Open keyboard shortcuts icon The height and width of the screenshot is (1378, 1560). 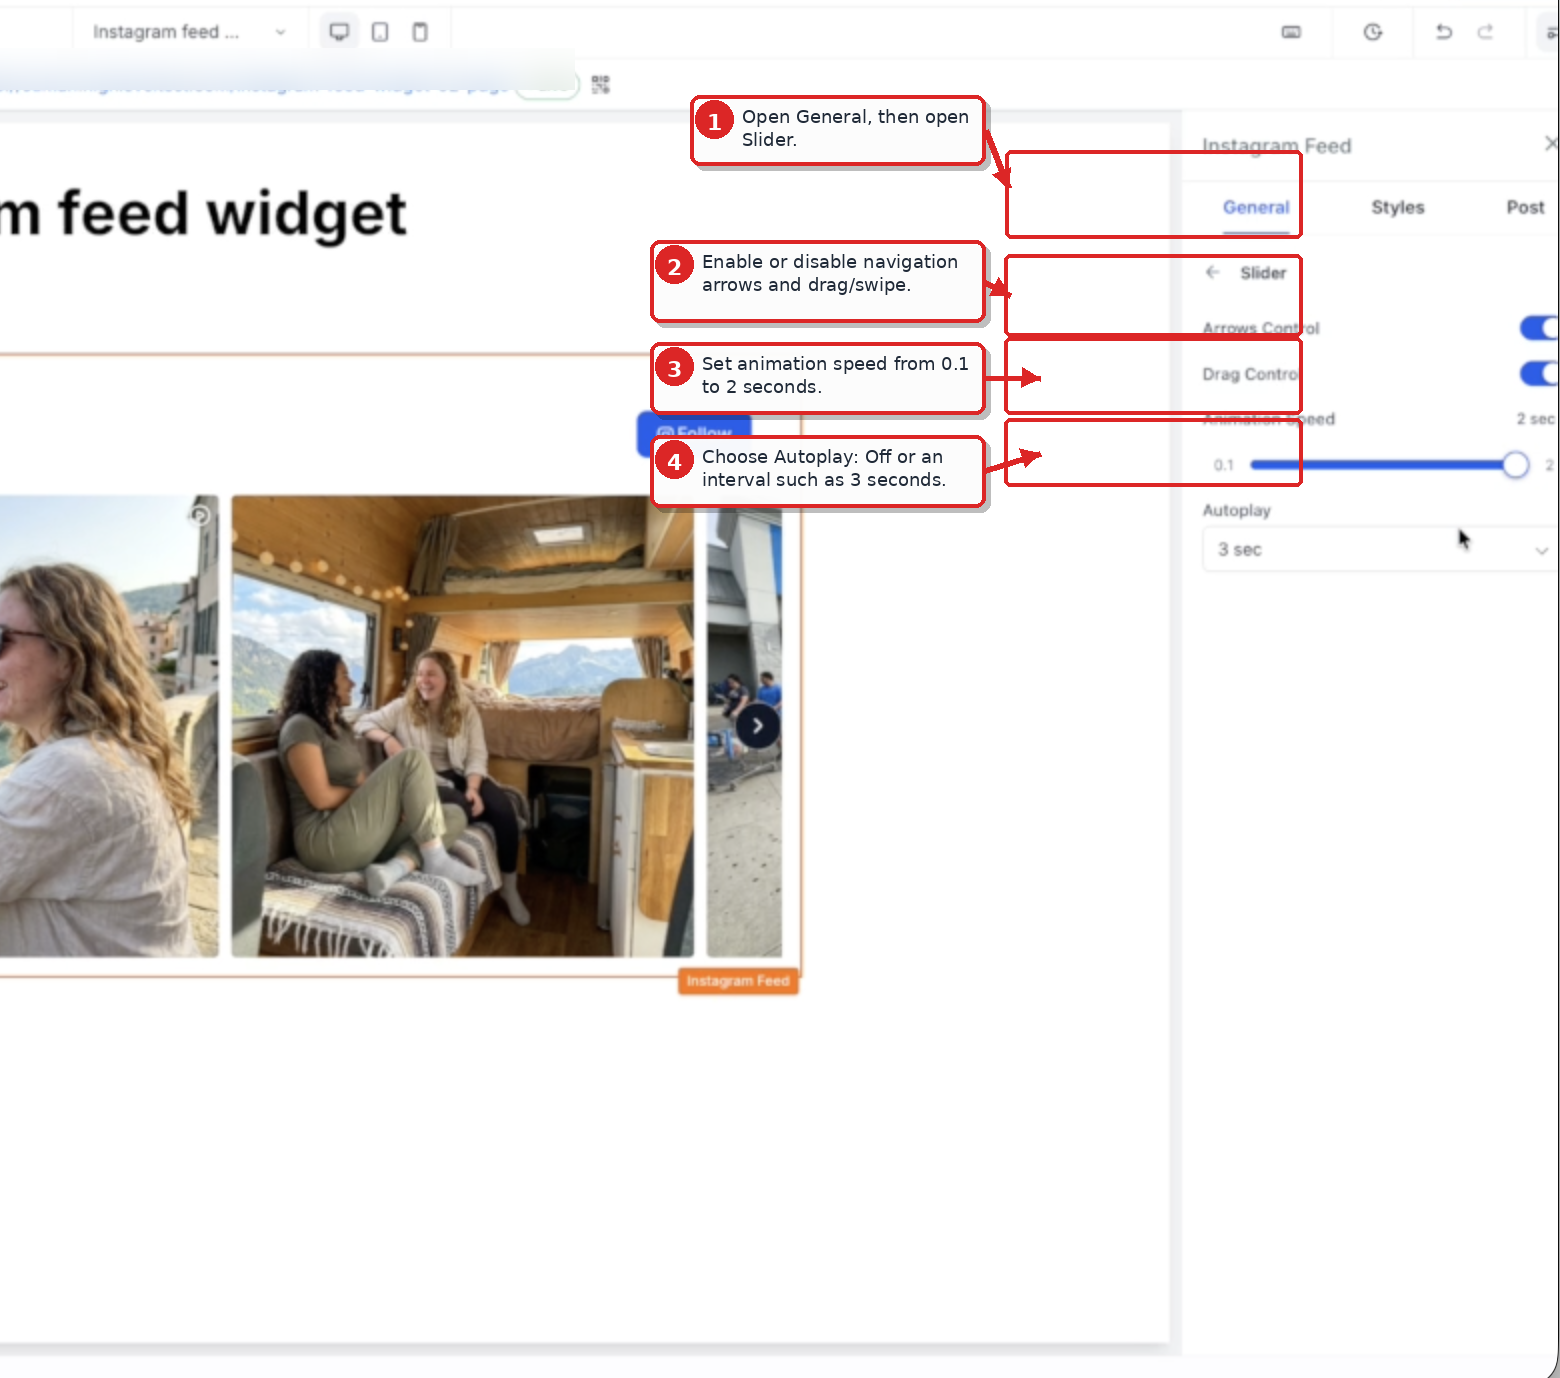point(1291,32)
